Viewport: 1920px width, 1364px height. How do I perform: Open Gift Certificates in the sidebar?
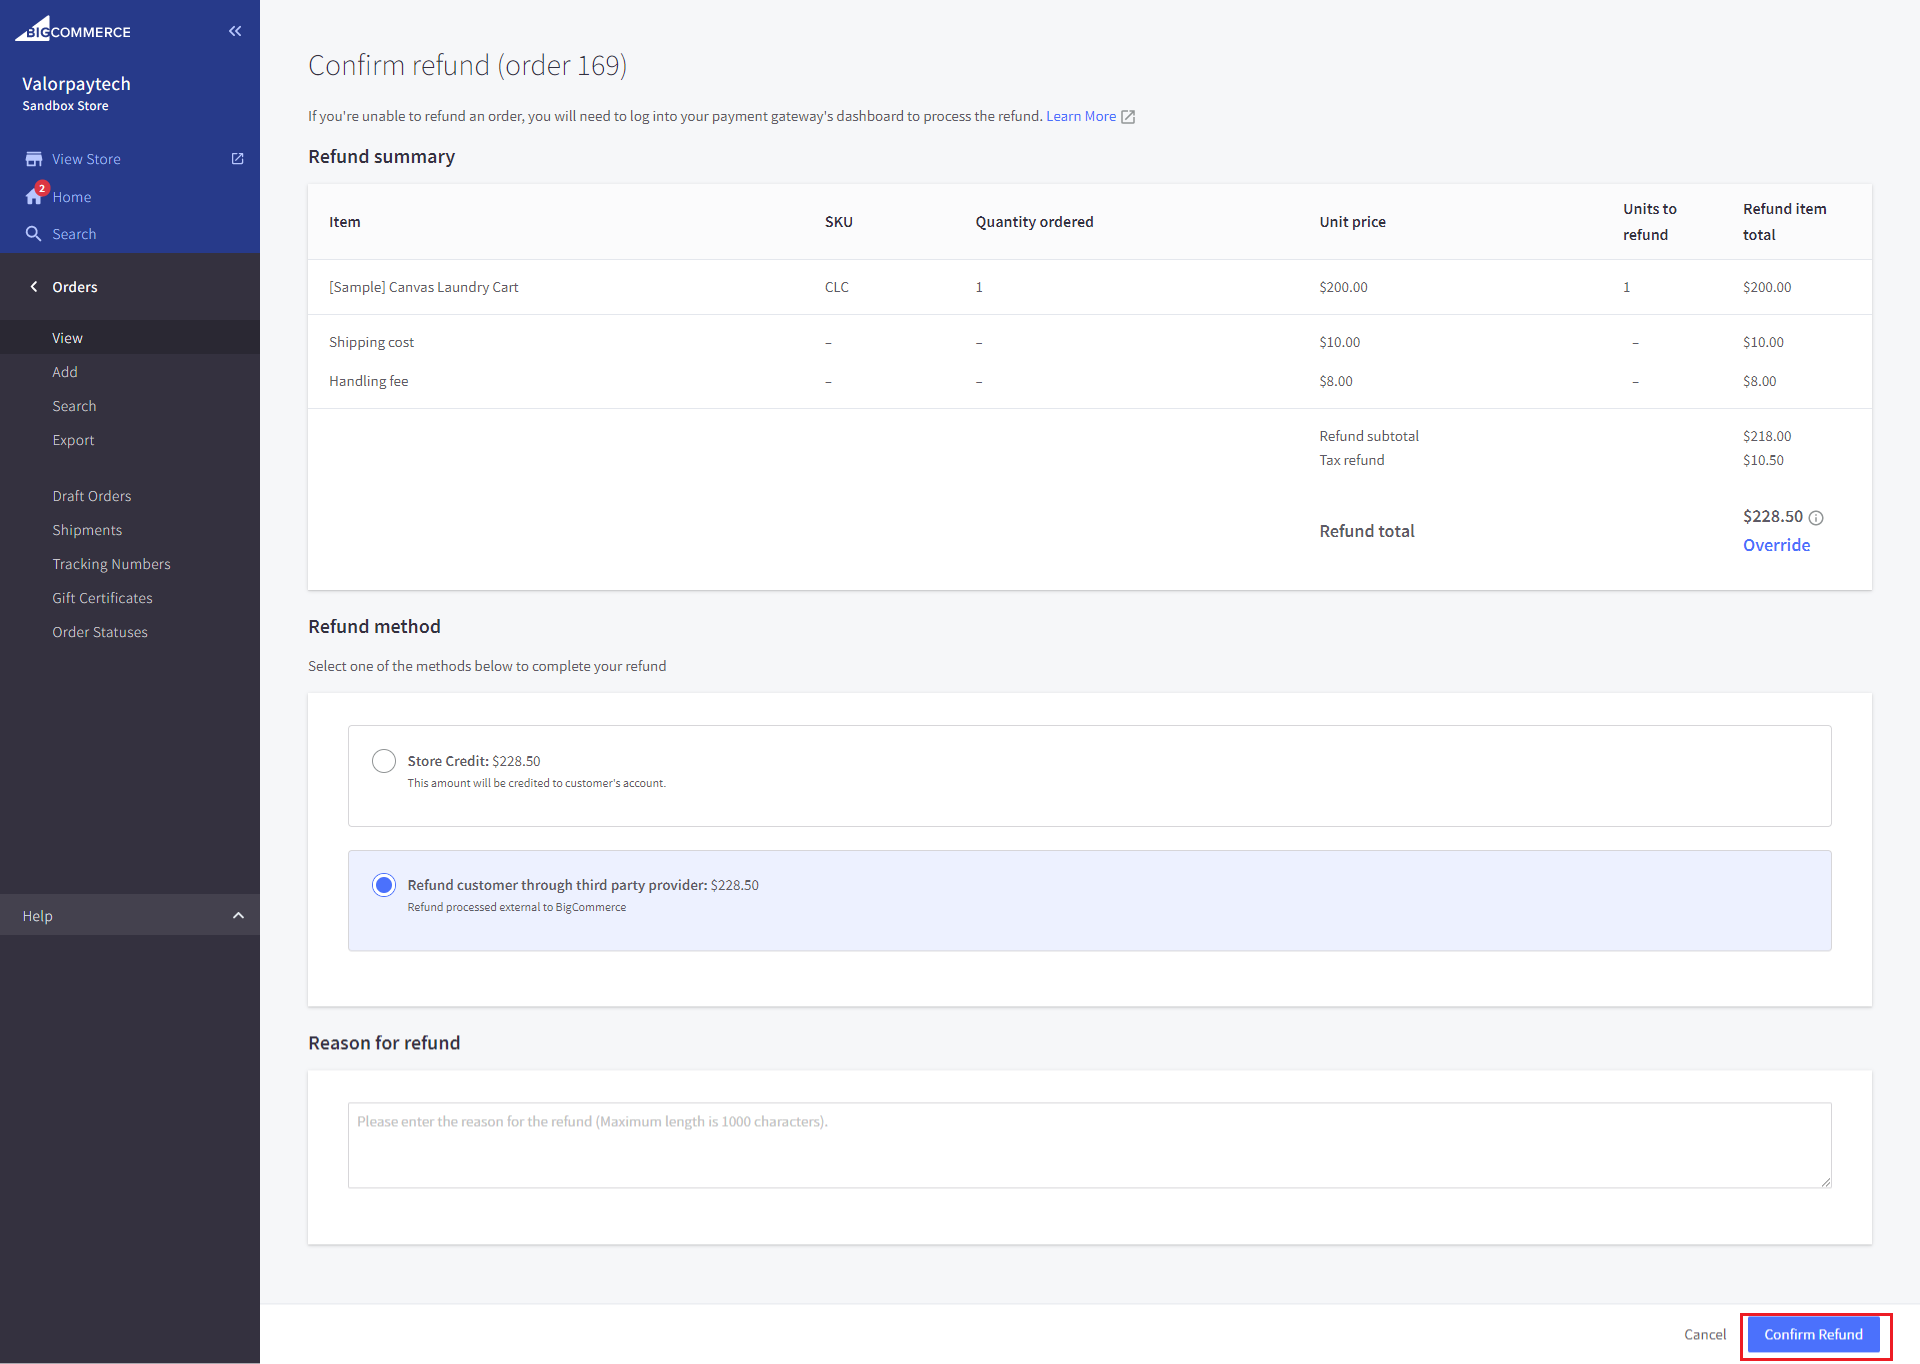tap(102, 598)
